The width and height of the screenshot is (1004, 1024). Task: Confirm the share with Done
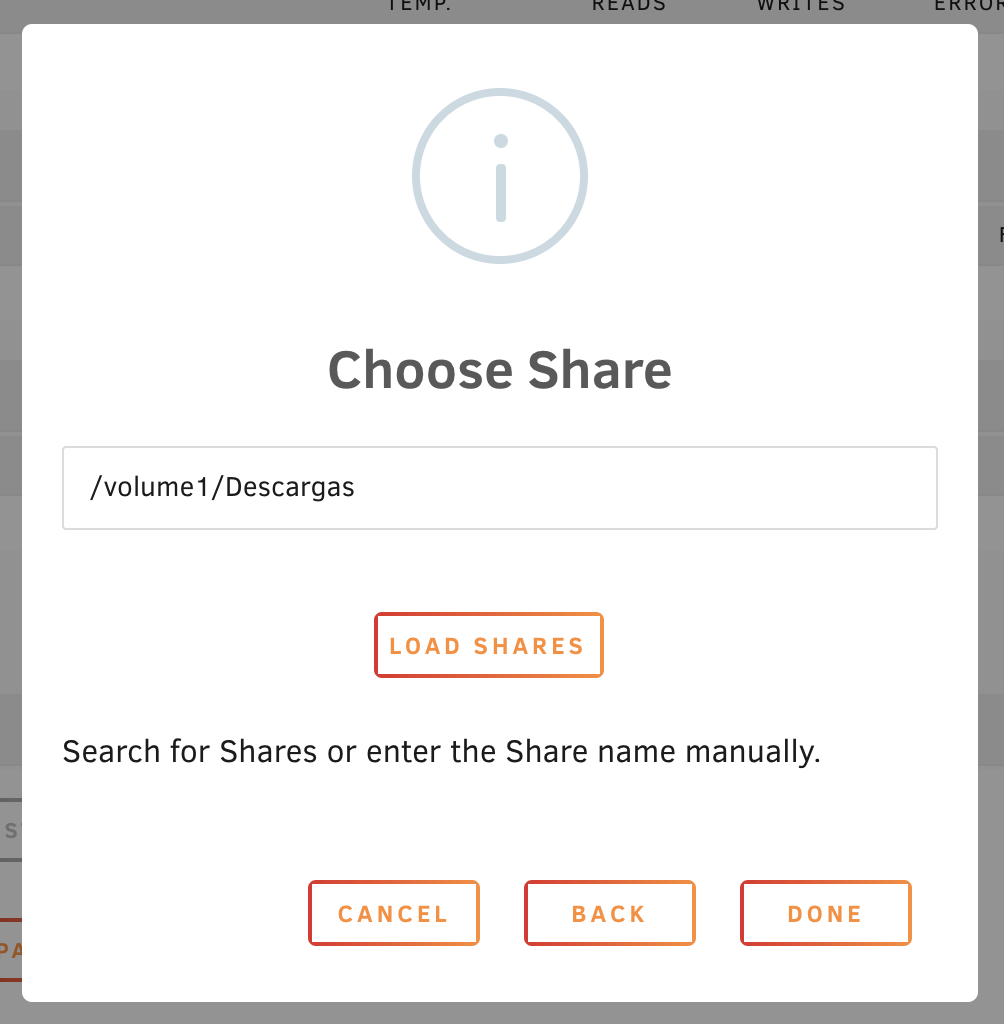point(825,913)
